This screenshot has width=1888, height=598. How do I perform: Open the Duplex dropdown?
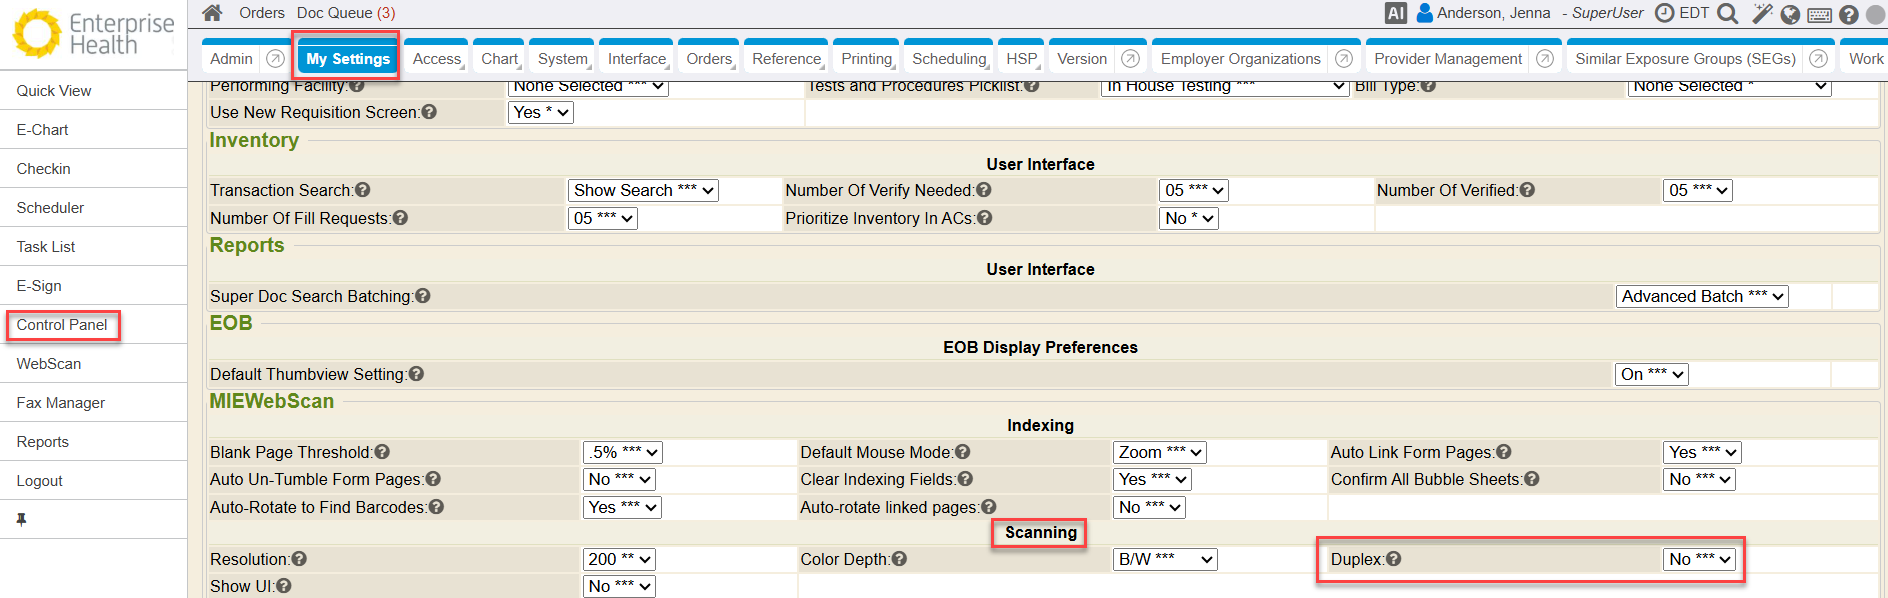(x=1700, y=560)
